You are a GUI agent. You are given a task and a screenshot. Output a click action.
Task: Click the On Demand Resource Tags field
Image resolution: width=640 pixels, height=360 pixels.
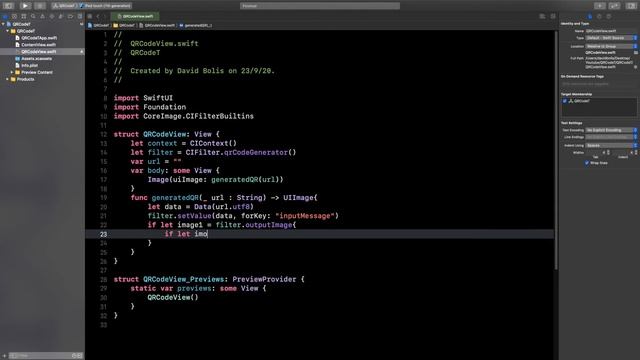point(599,84)
